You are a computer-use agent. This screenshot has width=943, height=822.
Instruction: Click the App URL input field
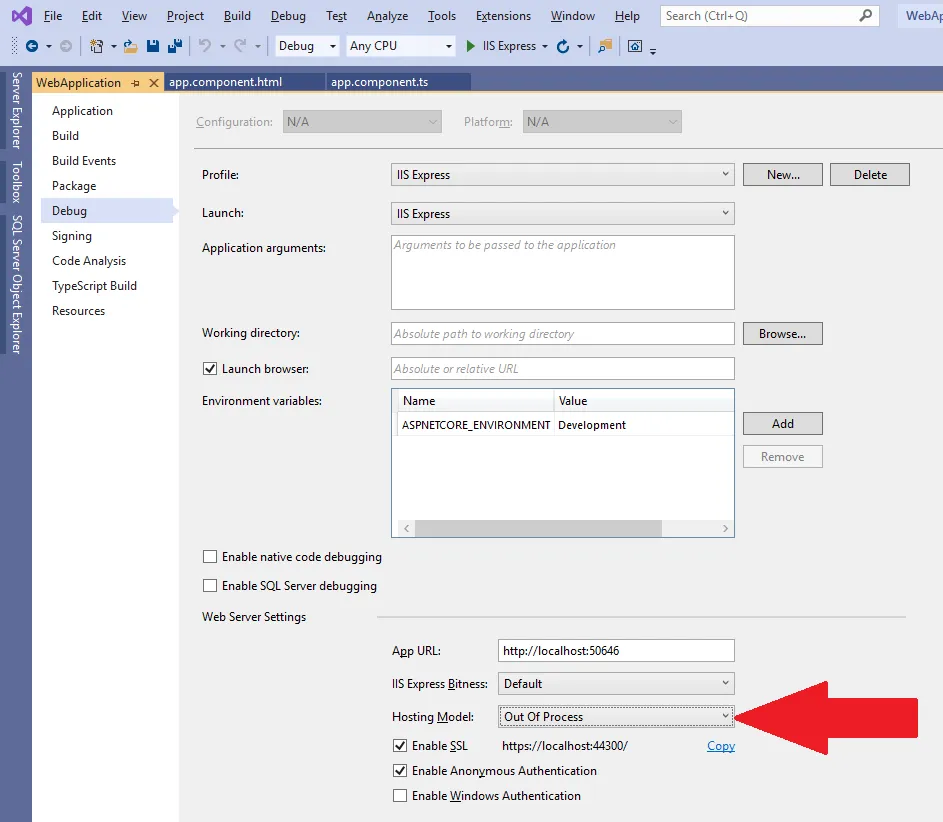tap(616, 651)
